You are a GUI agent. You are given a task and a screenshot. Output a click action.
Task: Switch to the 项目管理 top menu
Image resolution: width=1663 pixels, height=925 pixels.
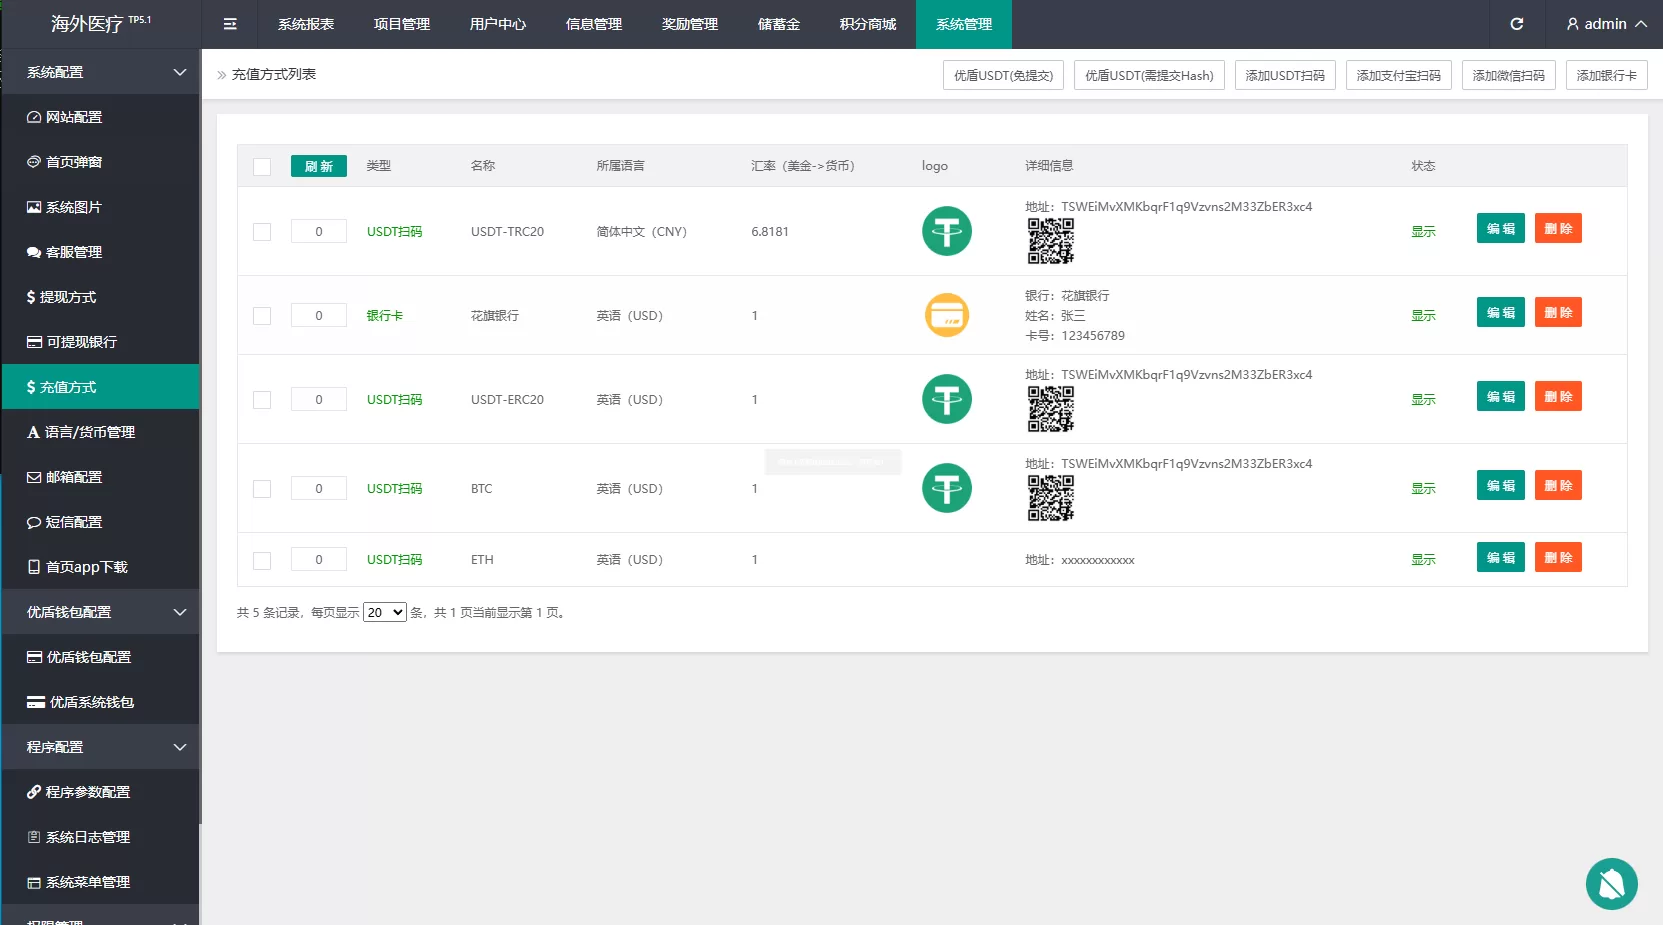pyautogui.click(x=402, y=24)
